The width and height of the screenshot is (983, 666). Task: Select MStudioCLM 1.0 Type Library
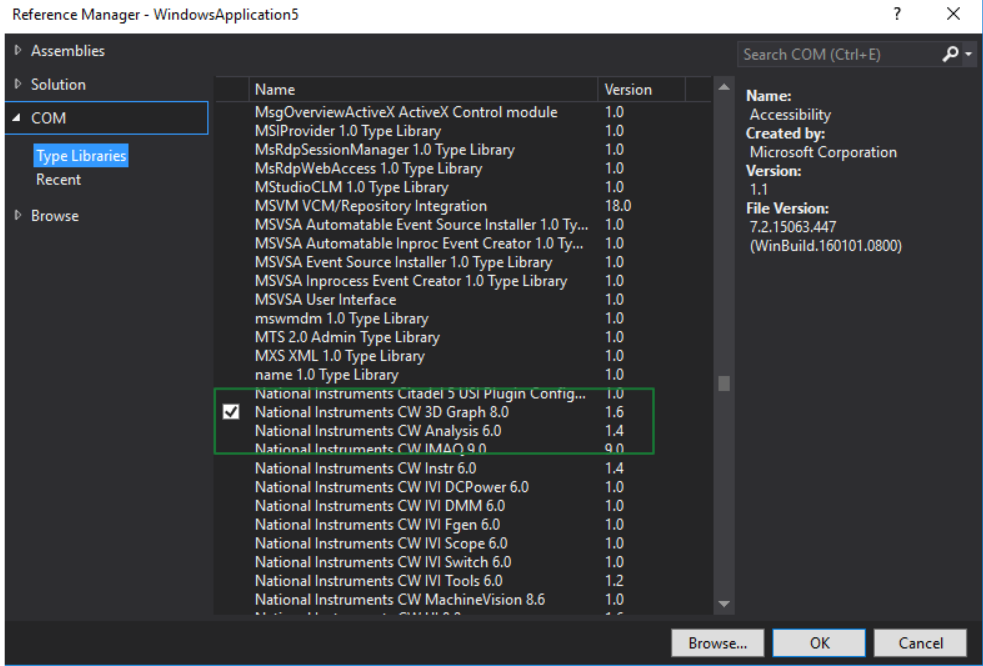pyautogui.click(x=464, y=188)
